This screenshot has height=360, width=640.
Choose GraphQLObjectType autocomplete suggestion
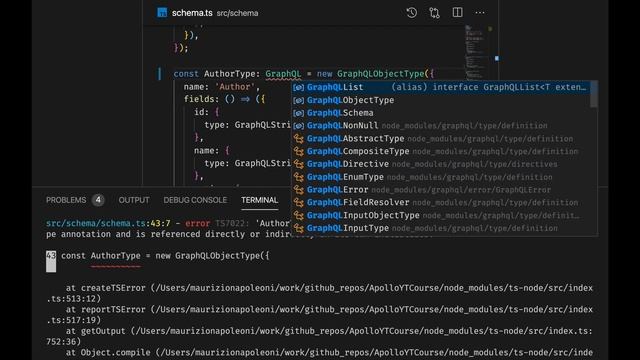pos(441,100)
